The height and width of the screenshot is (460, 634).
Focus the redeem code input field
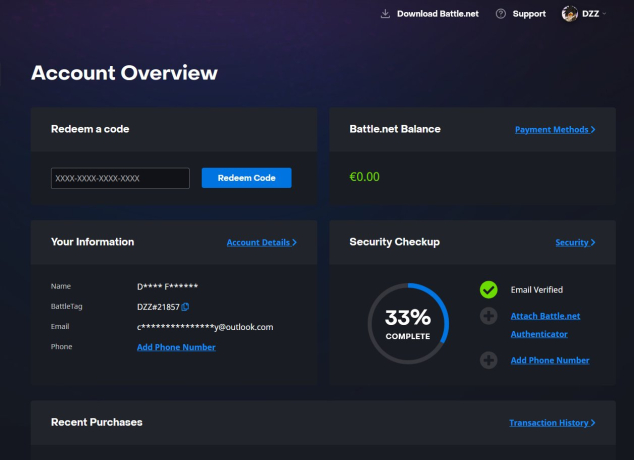121,178
